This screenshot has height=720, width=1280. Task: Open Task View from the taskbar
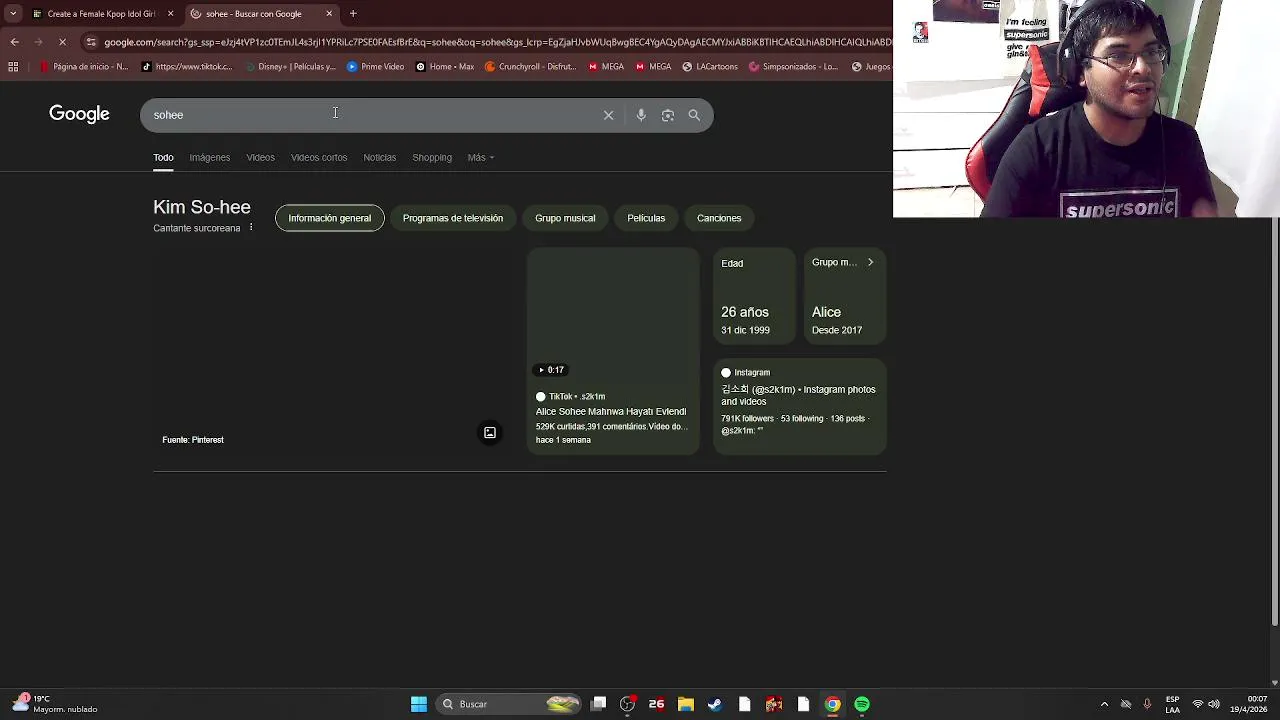click(x=598, y=704)
